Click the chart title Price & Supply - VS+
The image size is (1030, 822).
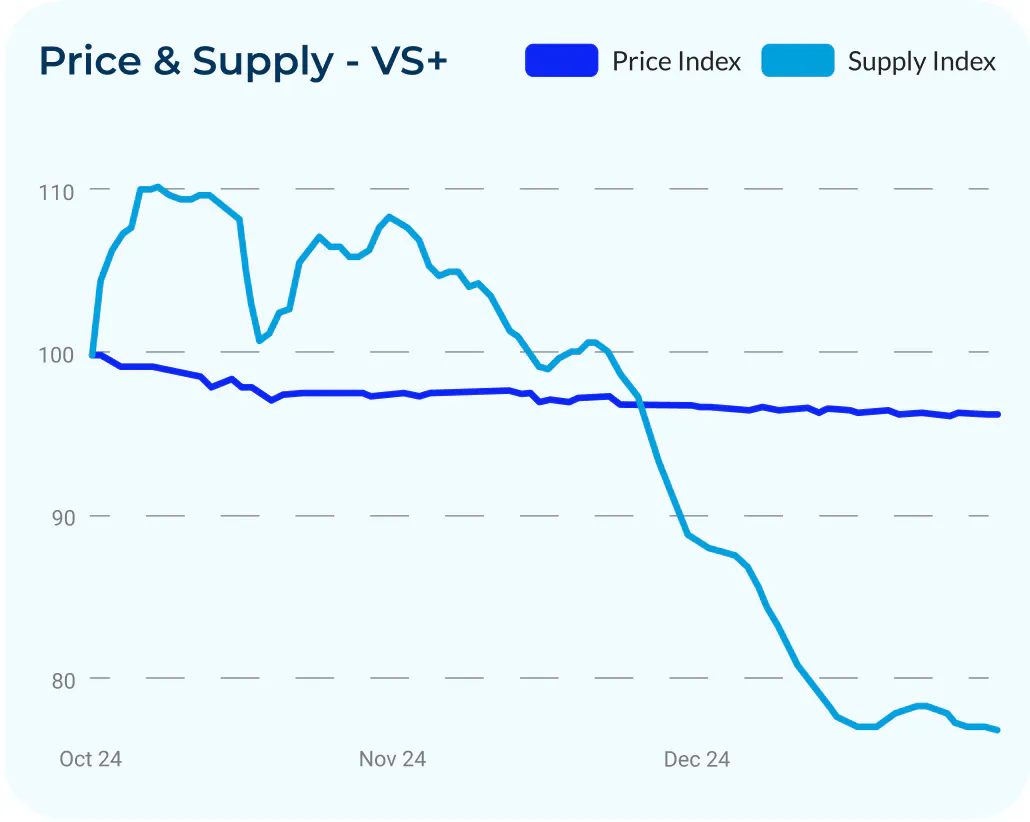(243, 61)
